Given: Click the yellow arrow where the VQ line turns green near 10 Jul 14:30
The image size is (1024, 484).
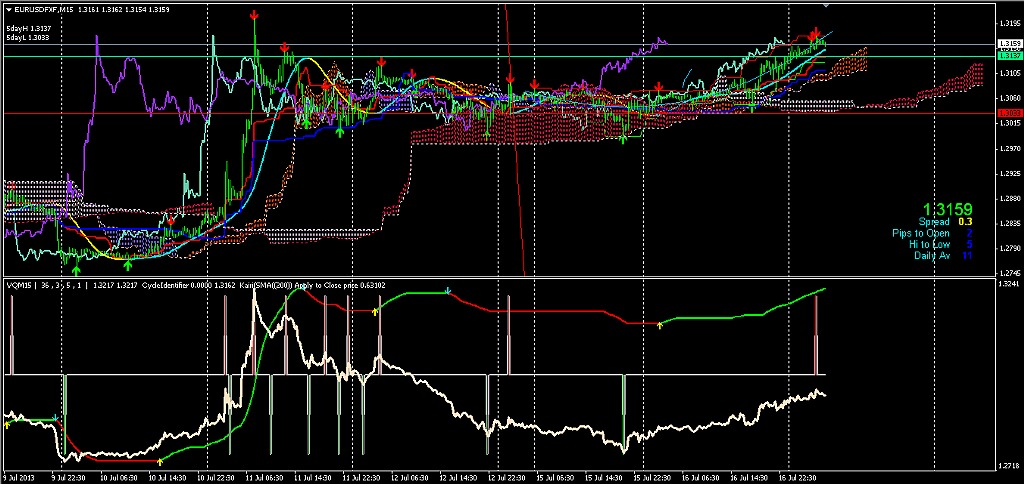Looking at the screenshot, I should pos(160,461).
